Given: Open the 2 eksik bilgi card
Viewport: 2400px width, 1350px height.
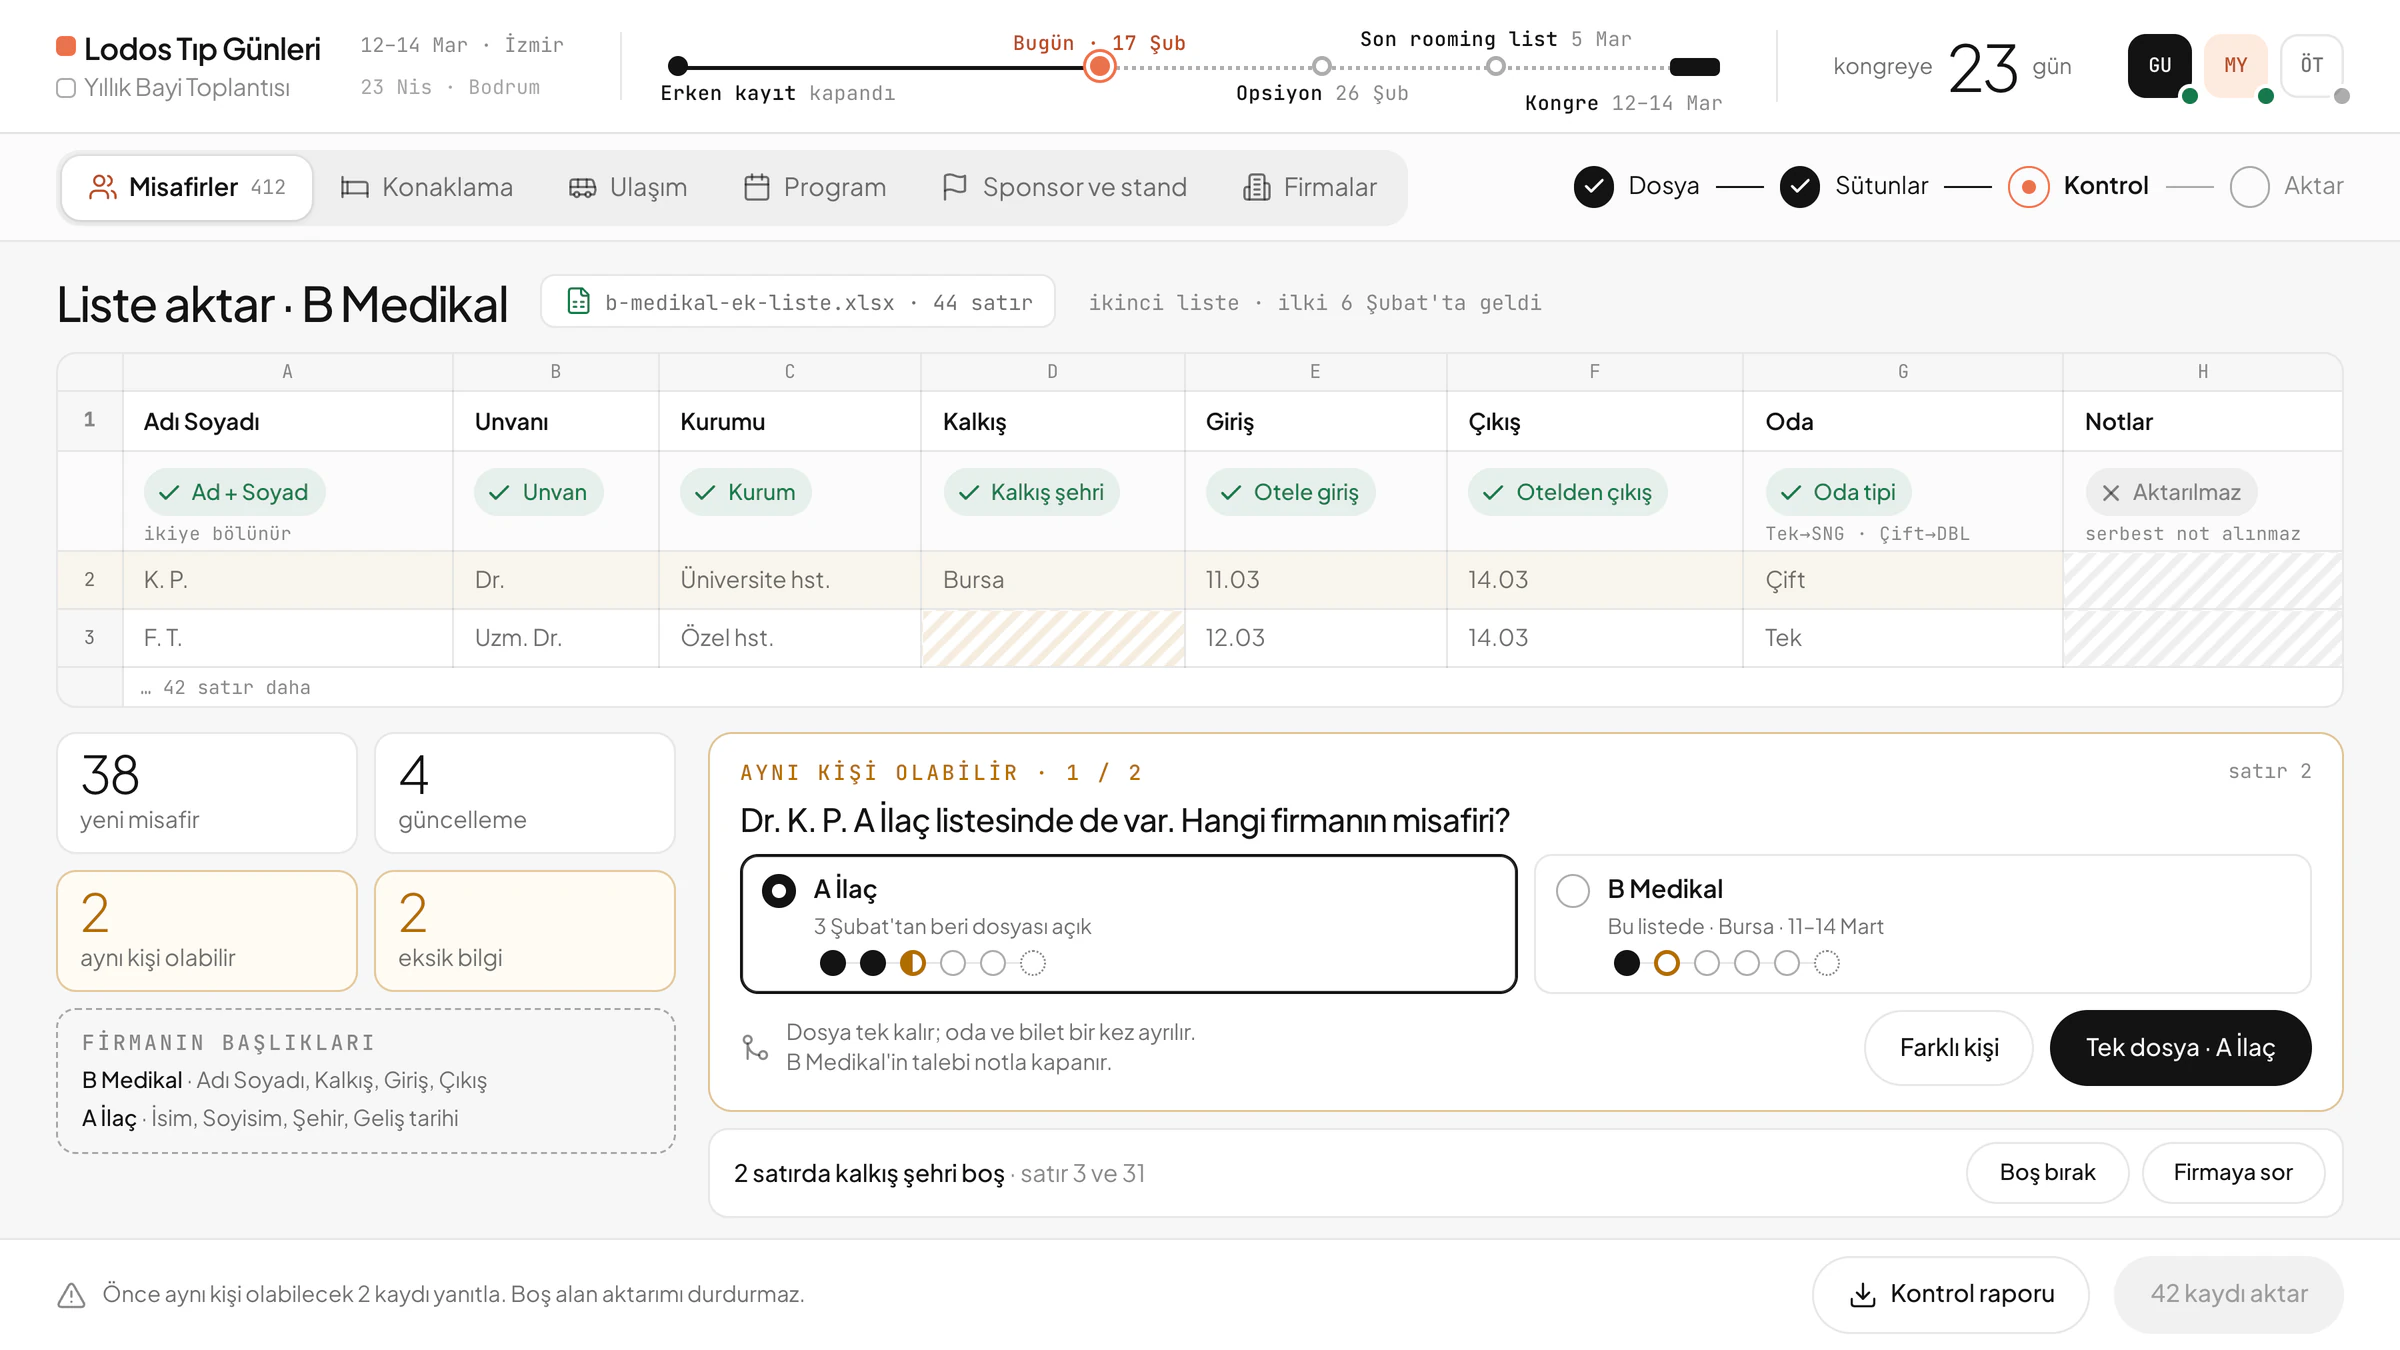Looking at the screenshot, I should 524,930.
